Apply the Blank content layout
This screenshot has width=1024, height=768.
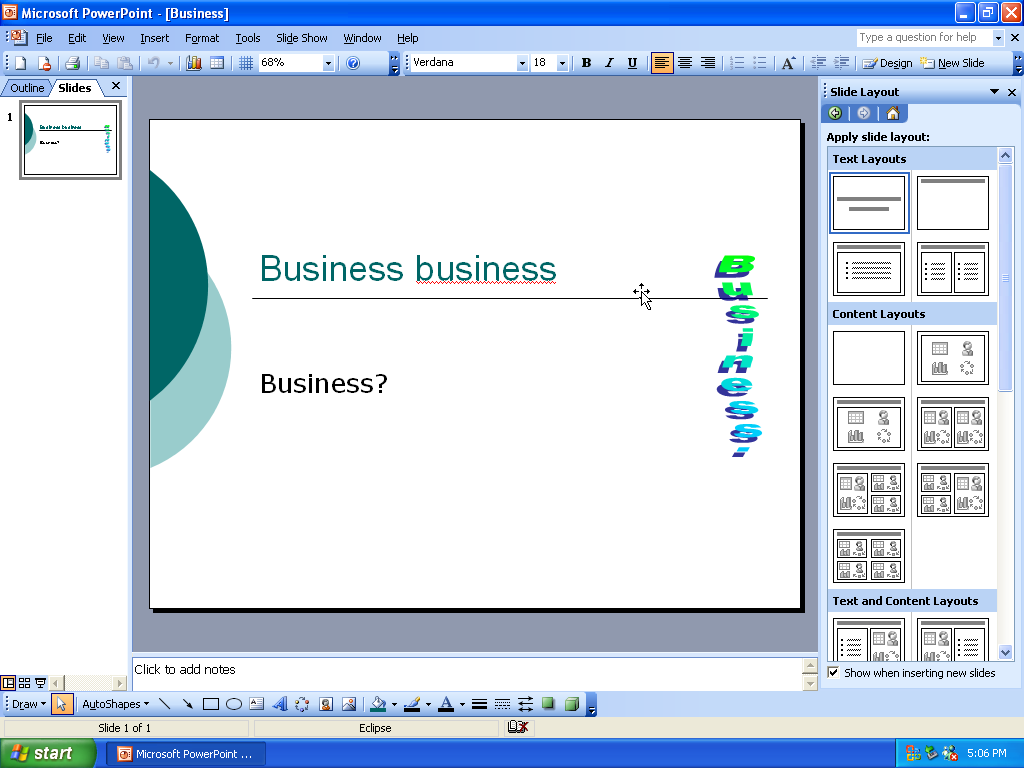pyautogui.click(x=869, y=358)
